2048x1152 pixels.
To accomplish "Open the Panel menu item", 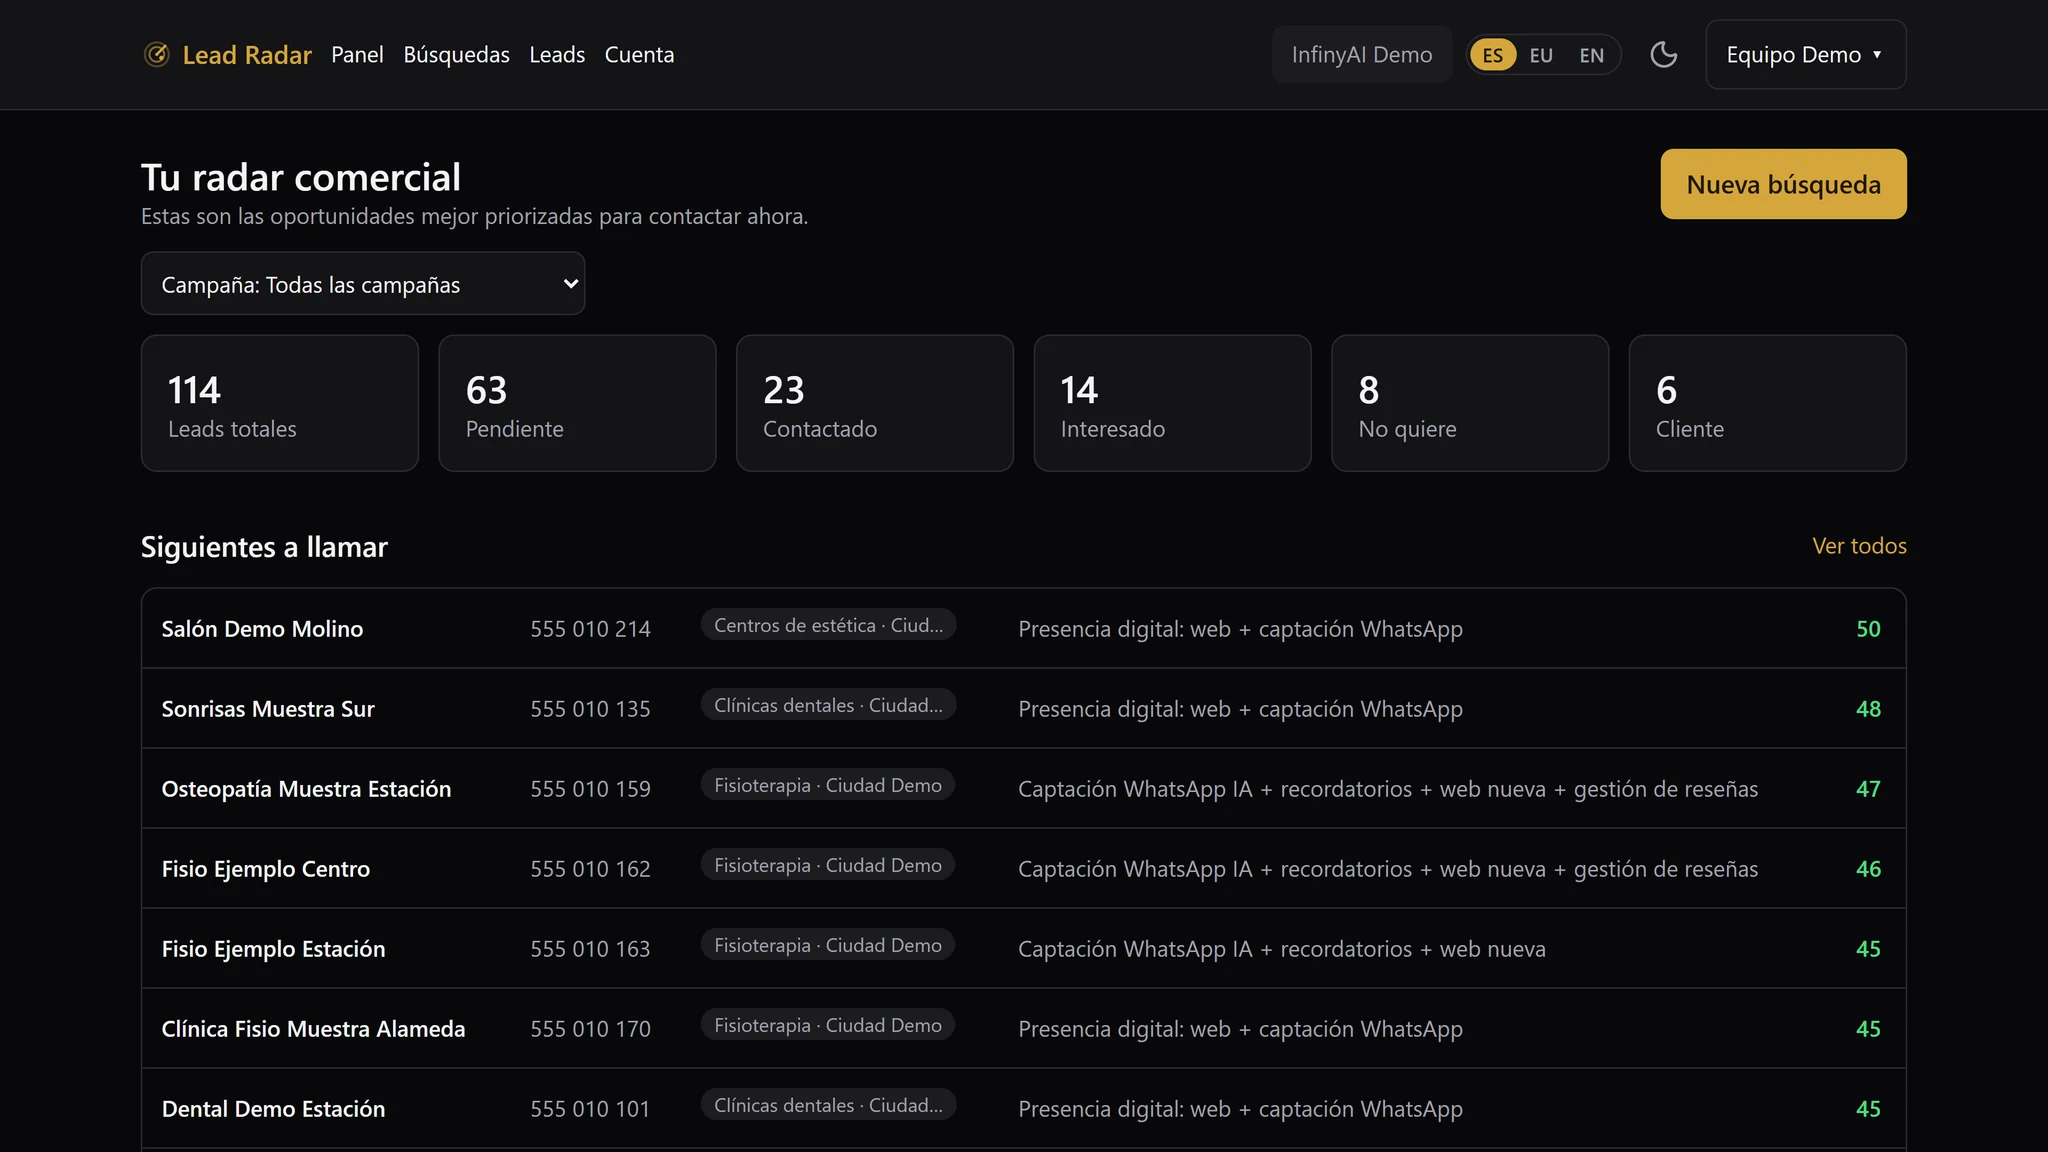I will (x=357, y=55).
